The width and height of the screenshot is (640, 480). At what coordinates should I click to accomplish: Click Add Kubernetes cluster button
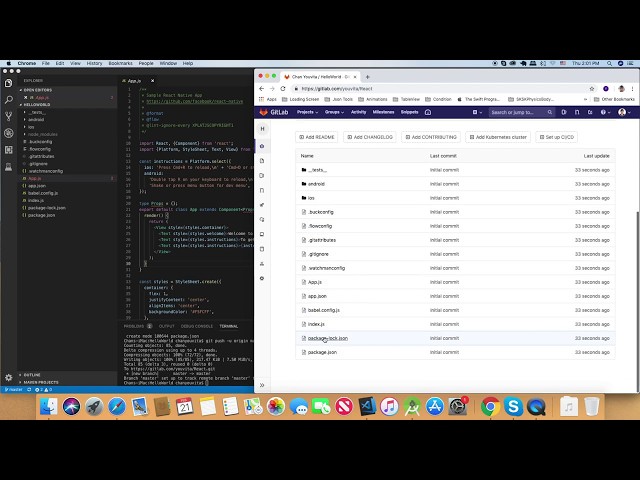click(x=498, y=137)
